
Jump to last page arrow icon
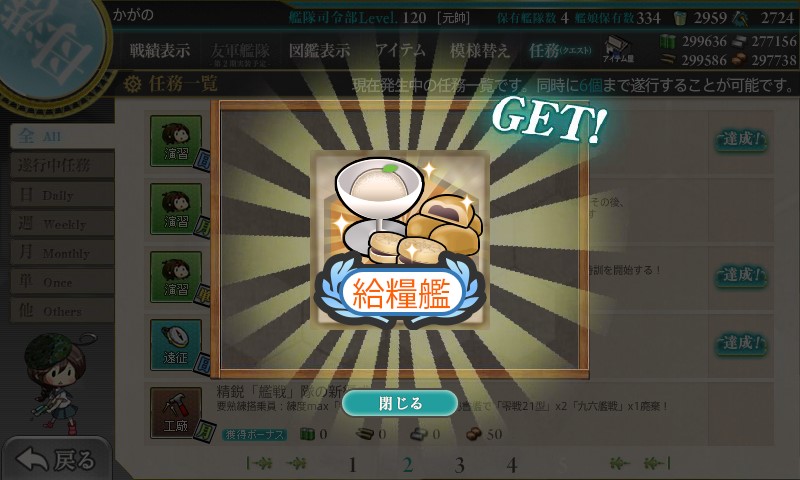[x=657, y=463]
